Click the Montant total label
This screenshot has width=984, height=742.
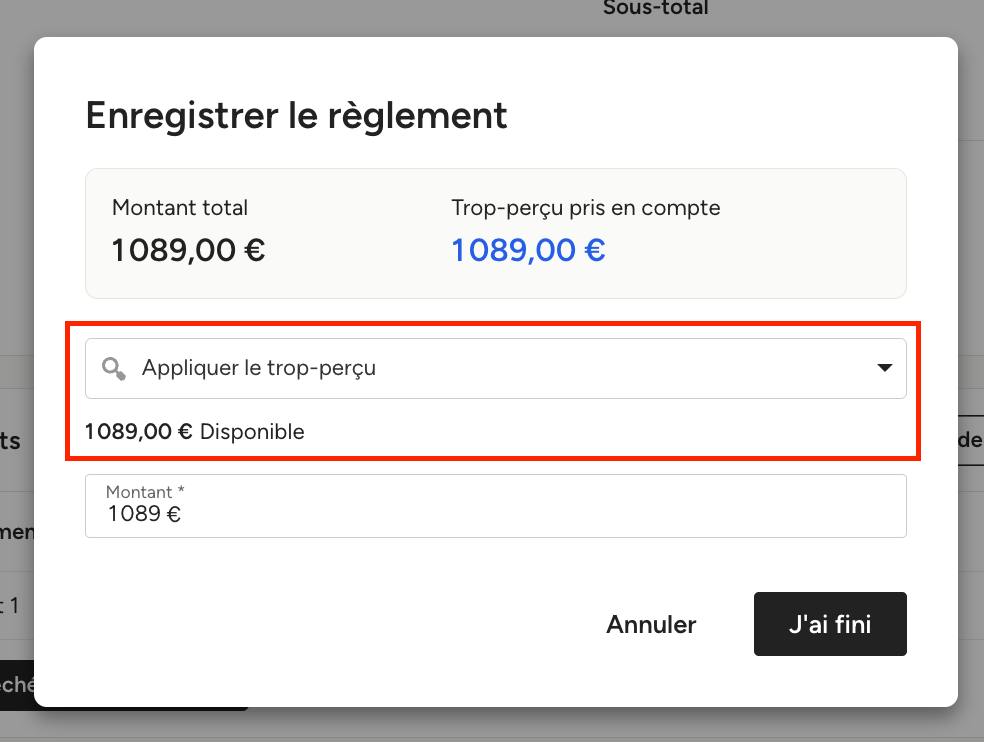click(180, 208)
